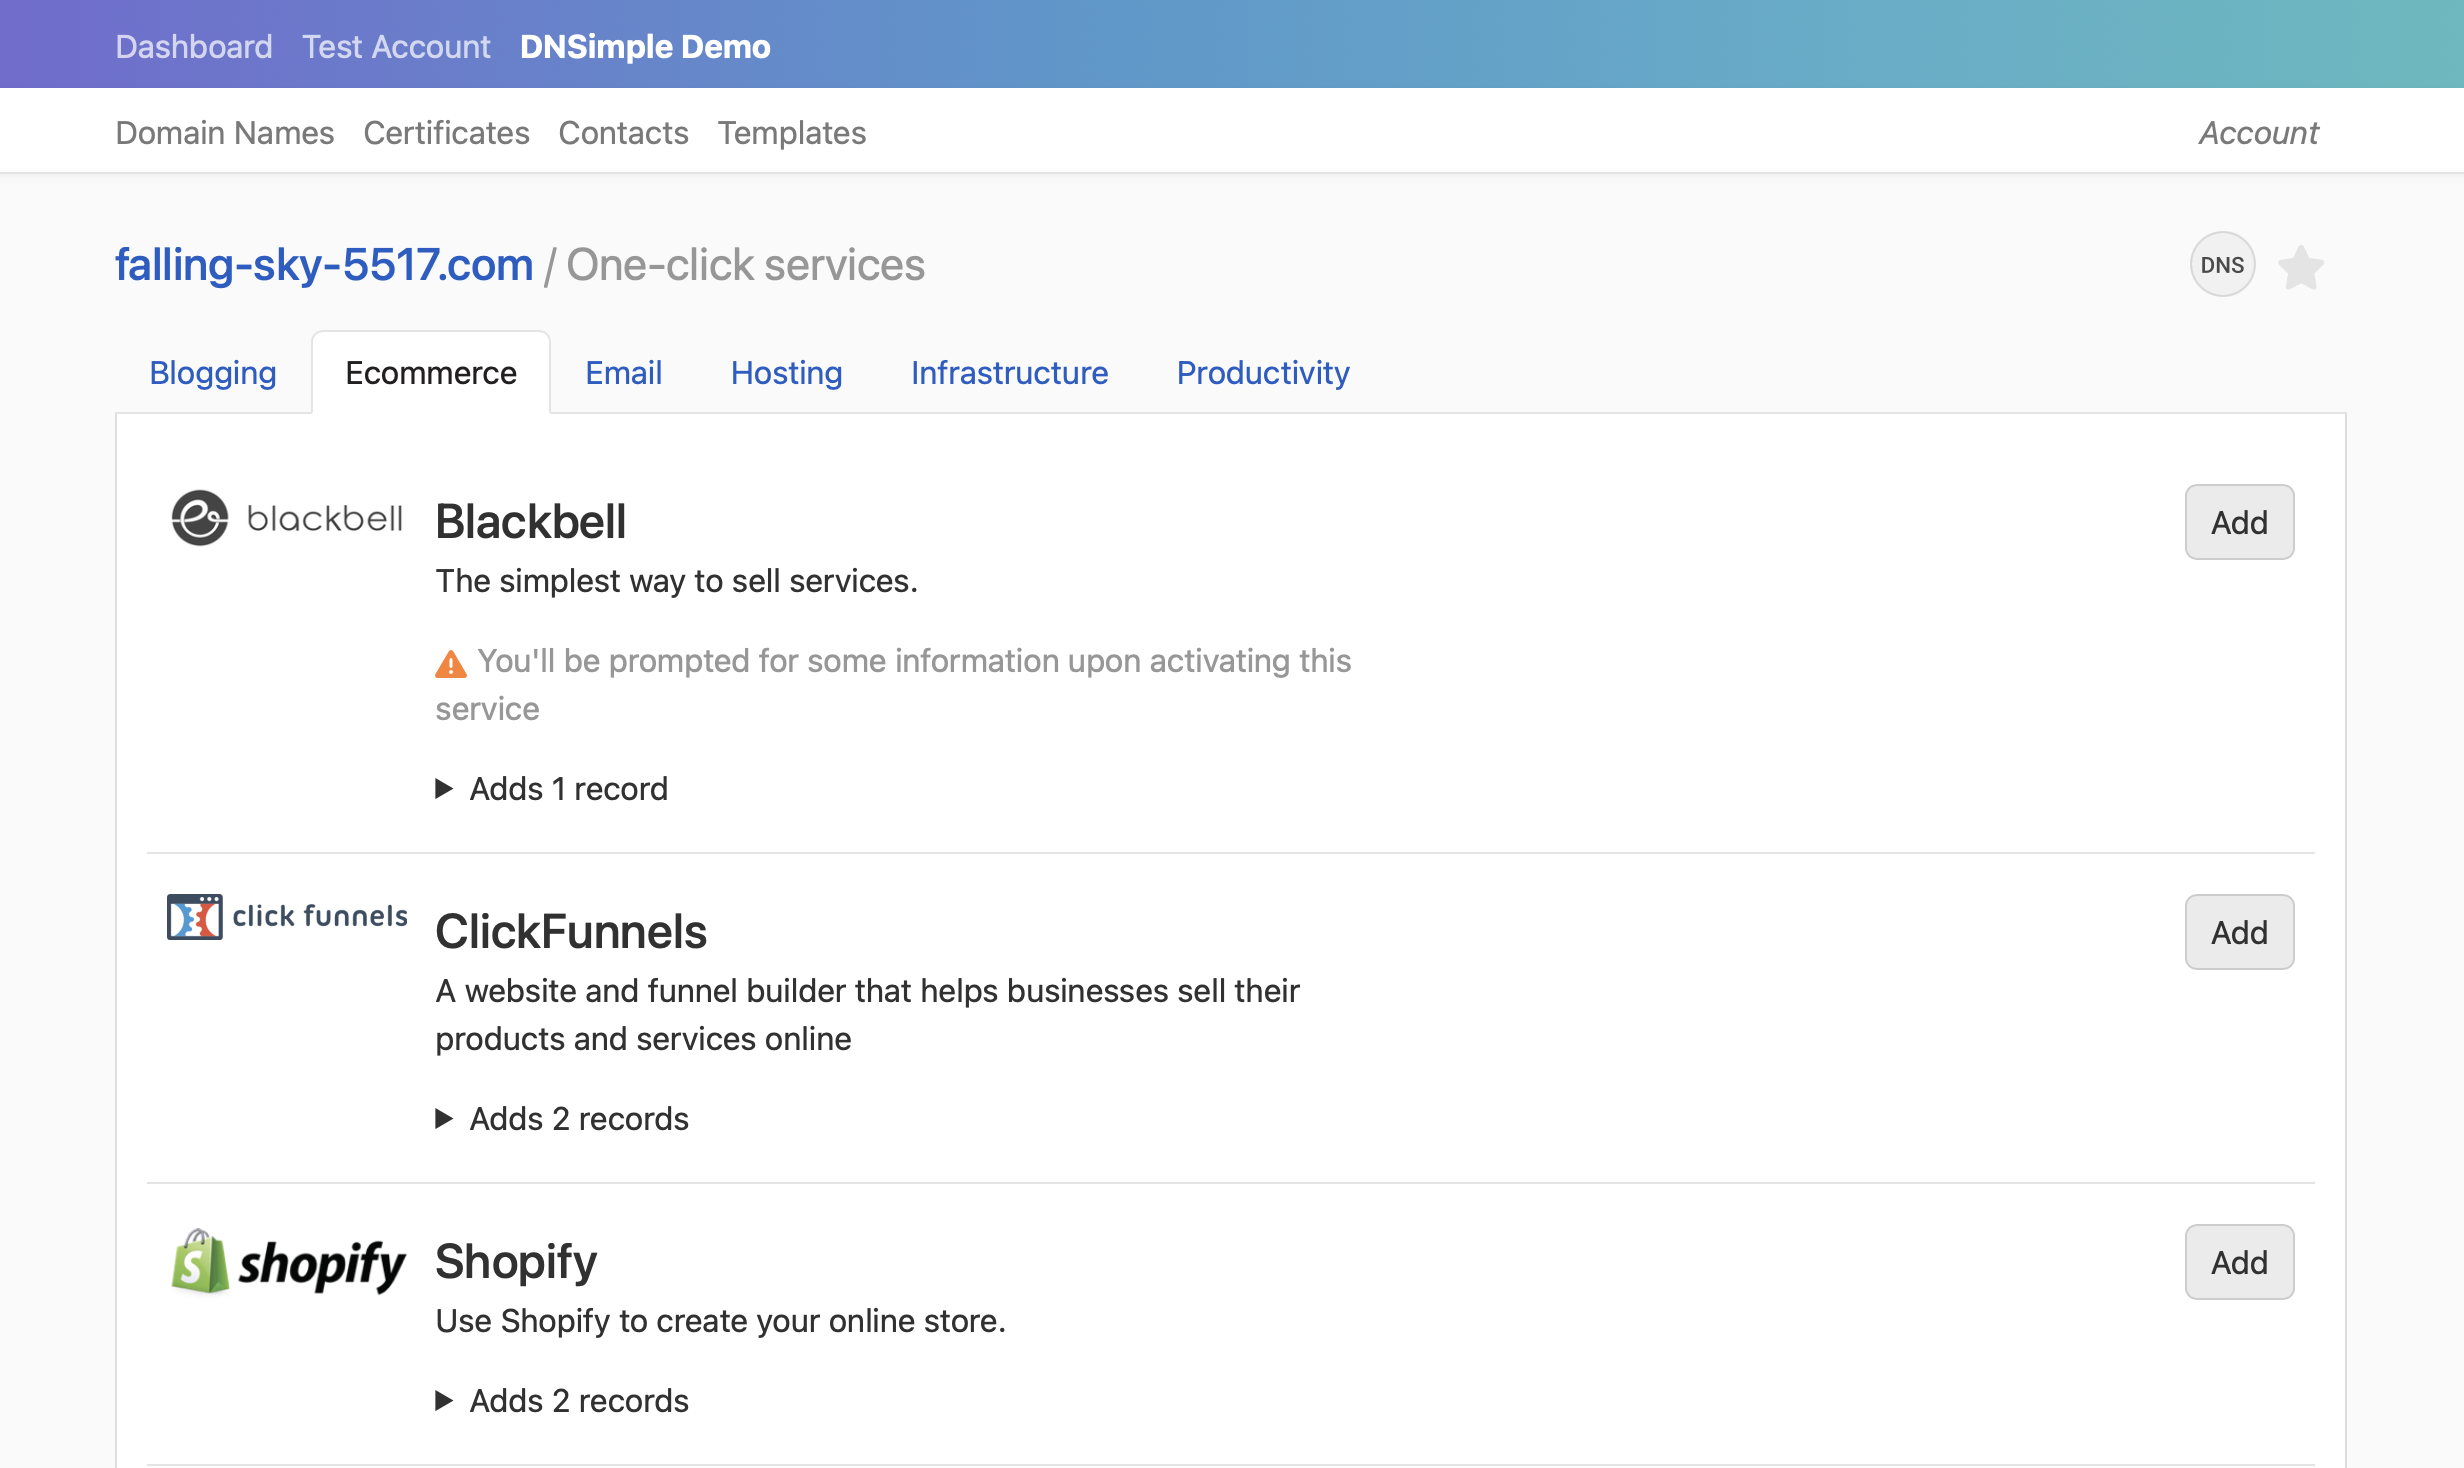Click the DNS badge icon
The image size is (2464, 1468).
(2221, 264)
